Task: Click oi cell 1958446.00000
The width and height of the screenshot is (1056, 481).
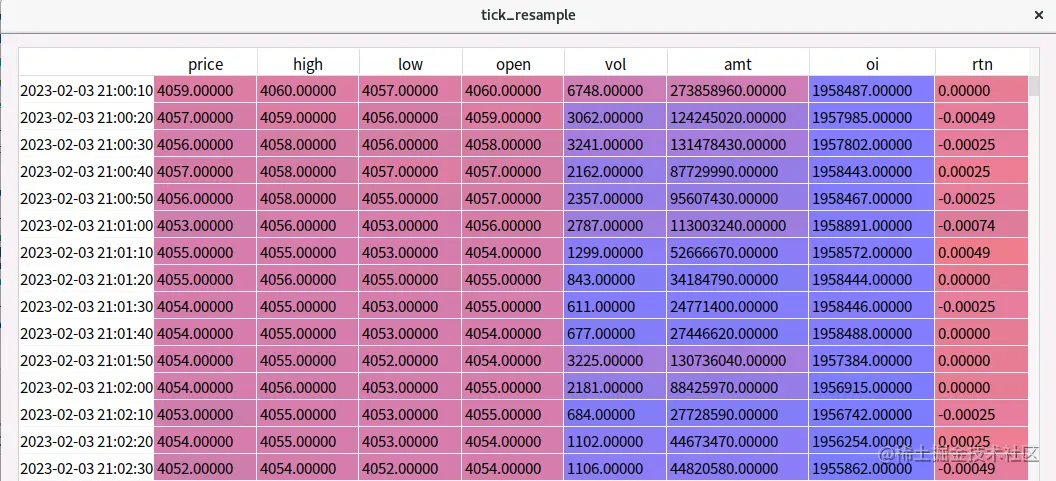Action: (x=872, y=306)
